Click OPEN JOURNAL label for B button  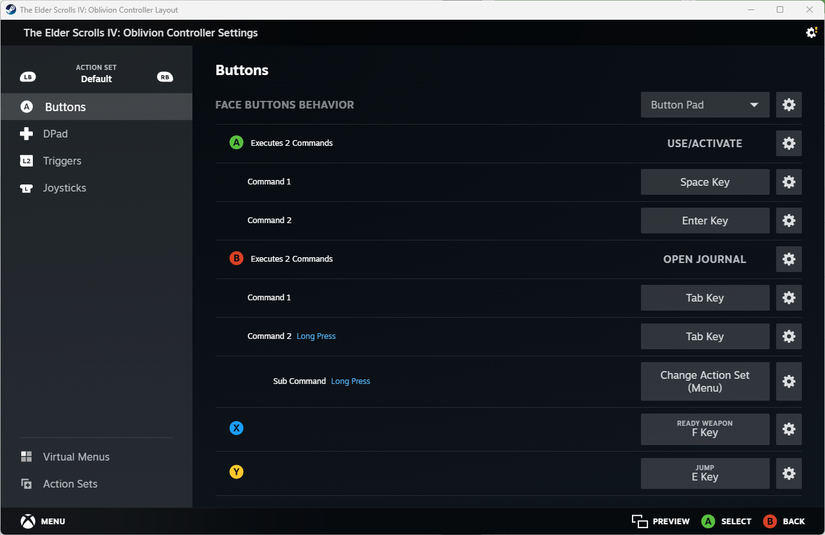(x=705, y=259)
